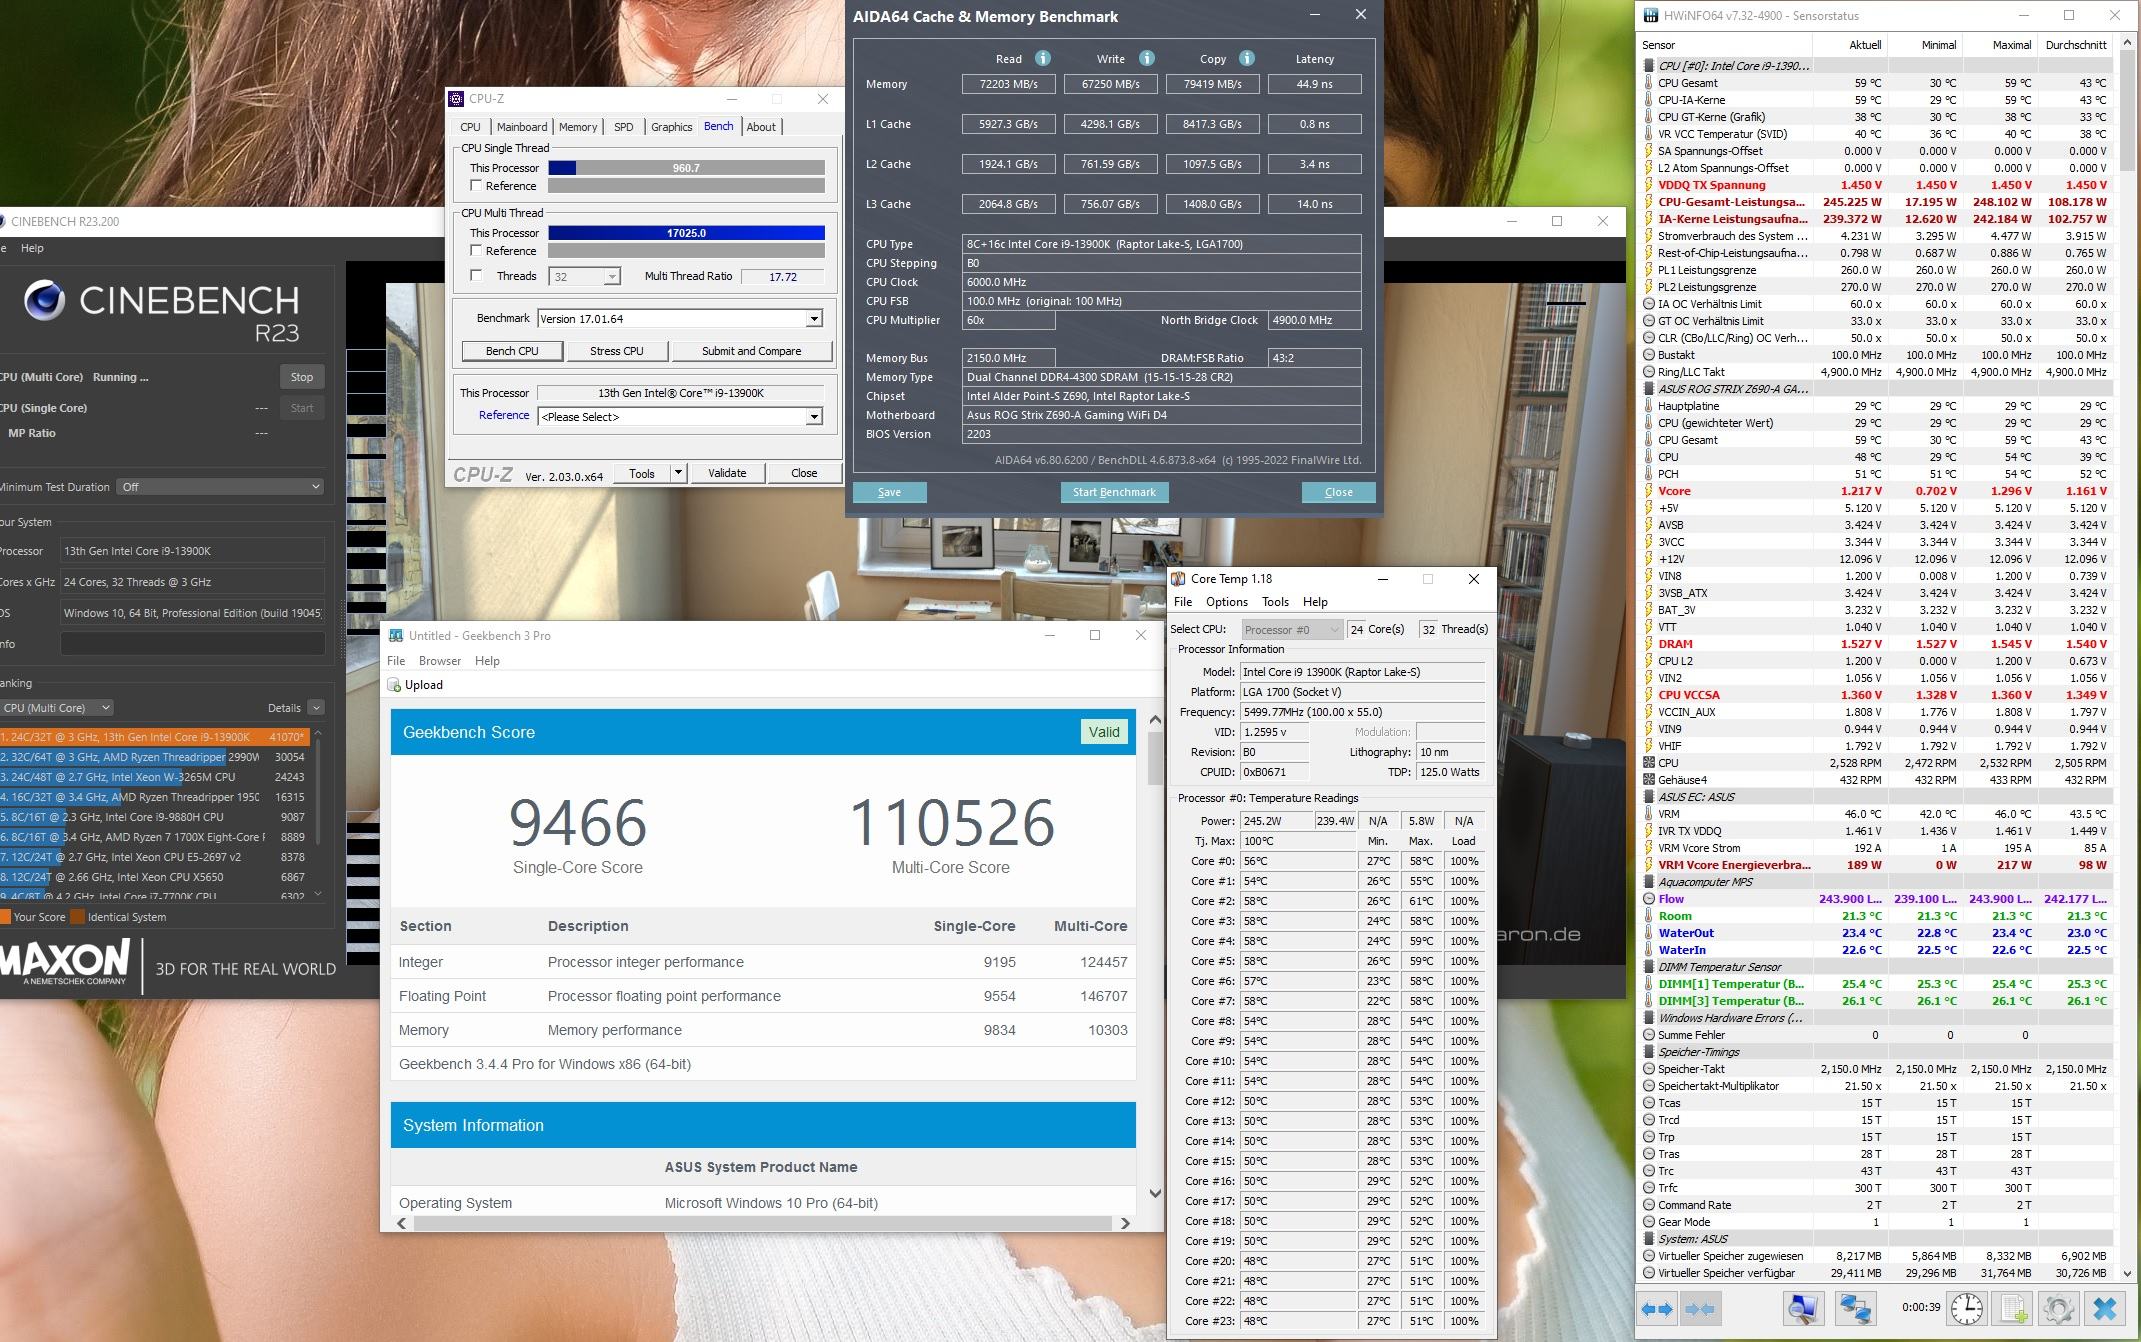Image resolution: width=2141 pixels, height=1342 pixels.
Task: Tick the Threads checkbox in CPU-Z
Action: 476,276
